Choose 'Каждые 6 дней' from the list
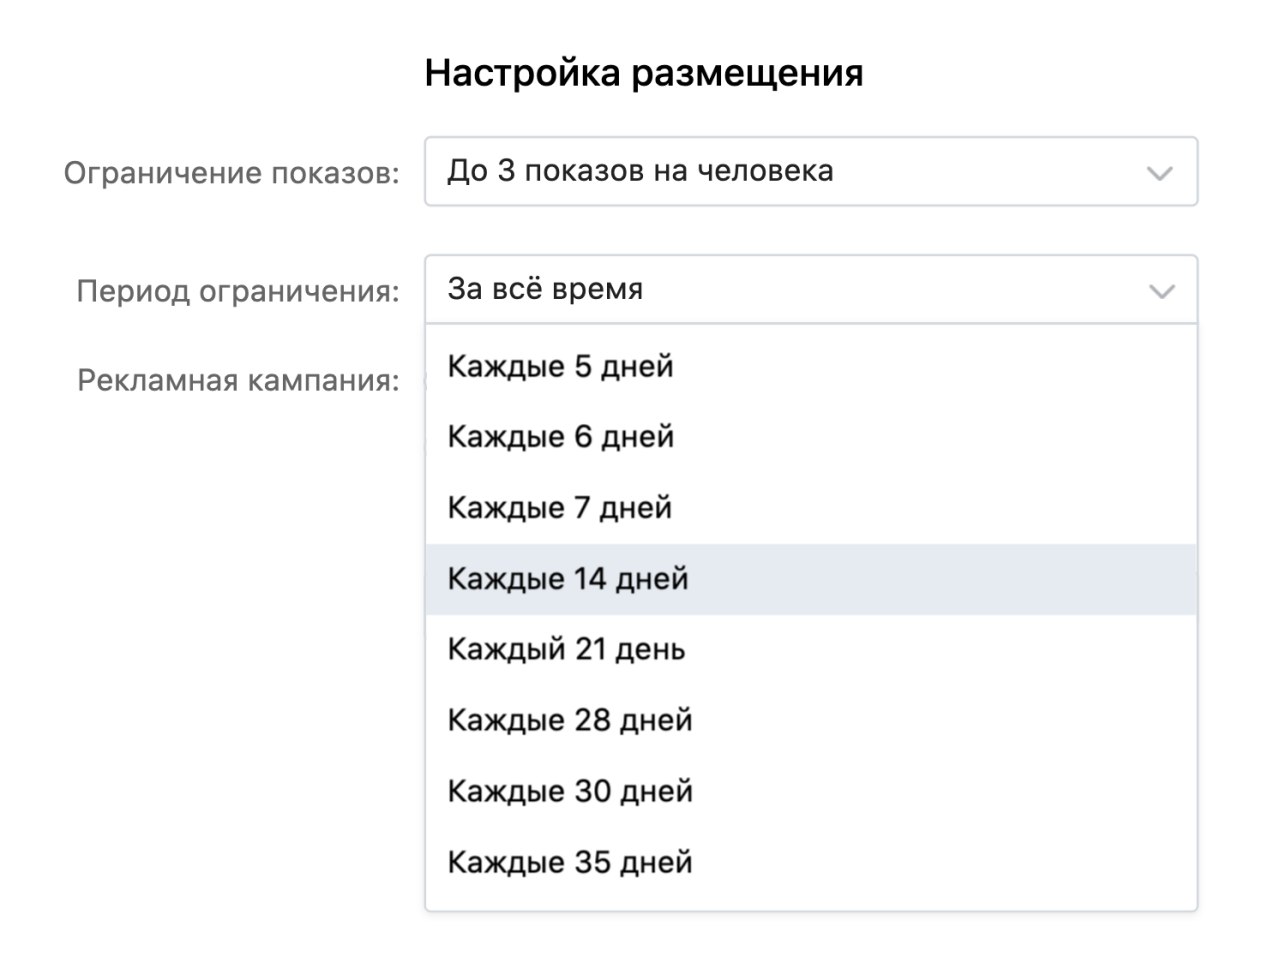Viewport: 1280px width, 980px height. [811, 437]
